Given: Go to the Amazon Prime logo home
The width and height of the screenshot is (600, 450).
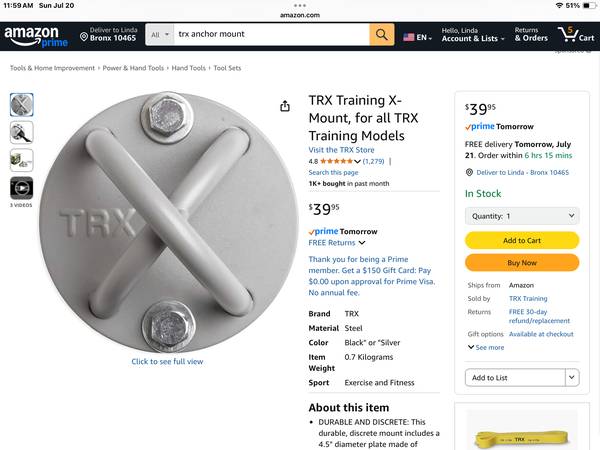Looking at the screenshot, I should [x=36, y=36].
